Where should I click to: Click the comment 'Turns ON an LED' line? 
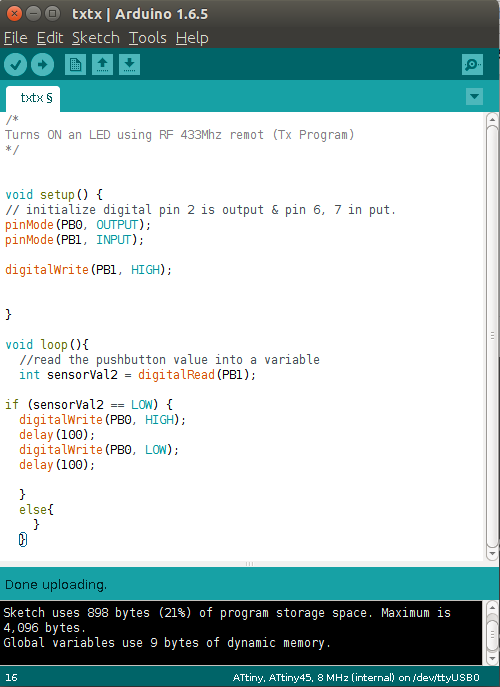pos(179,135)
